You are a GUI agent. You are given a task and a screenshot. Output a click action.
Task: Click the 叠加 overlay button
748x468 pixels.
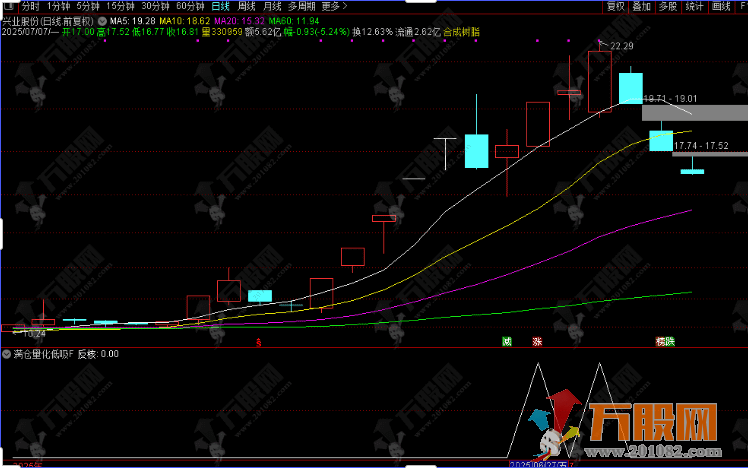[642, 6]
